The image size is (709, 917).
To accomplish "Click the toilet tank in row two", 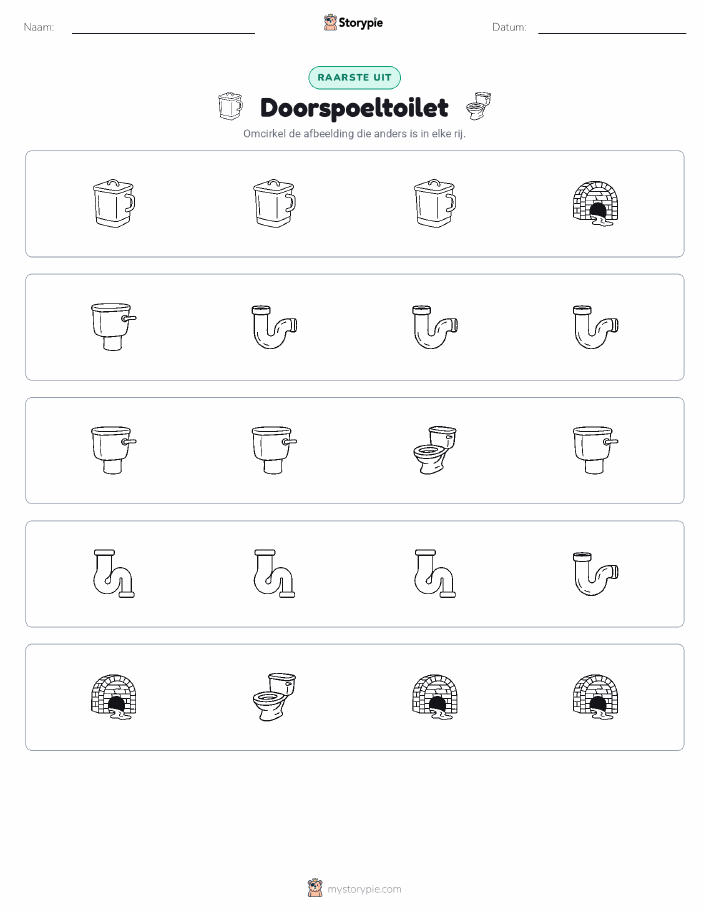I will click(x=113, y=327).
